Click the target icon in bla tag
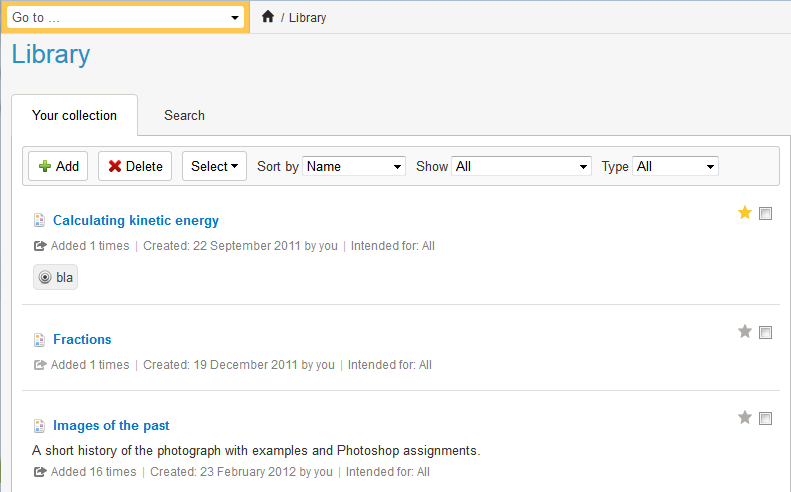 tap(45, 277)
